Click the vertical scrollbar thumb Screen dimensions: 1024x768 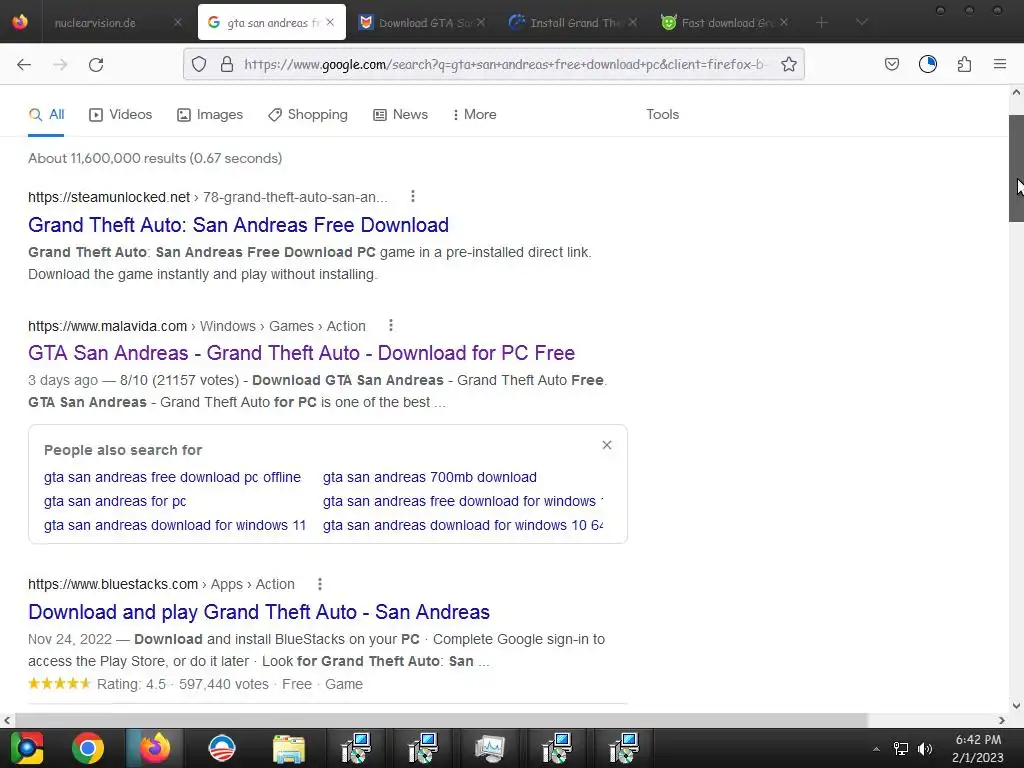[x=1016, y=168]
